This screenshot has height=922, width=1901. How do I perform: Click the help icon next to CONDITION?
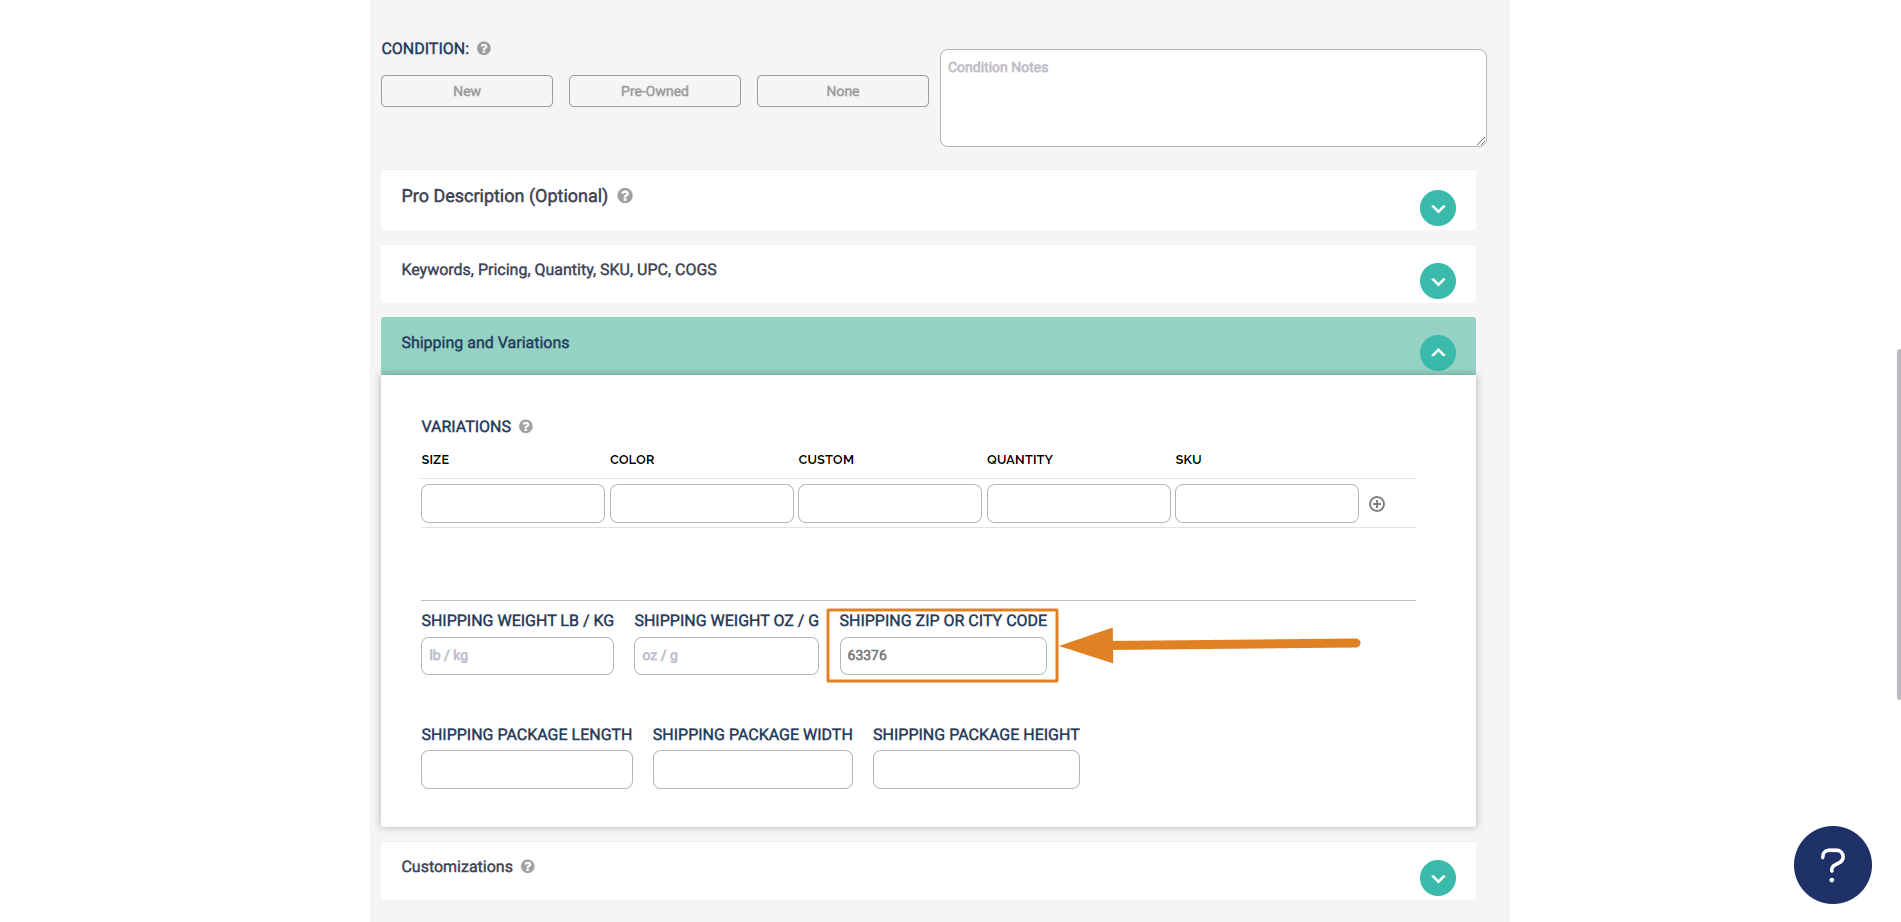[x=484, y=48]
